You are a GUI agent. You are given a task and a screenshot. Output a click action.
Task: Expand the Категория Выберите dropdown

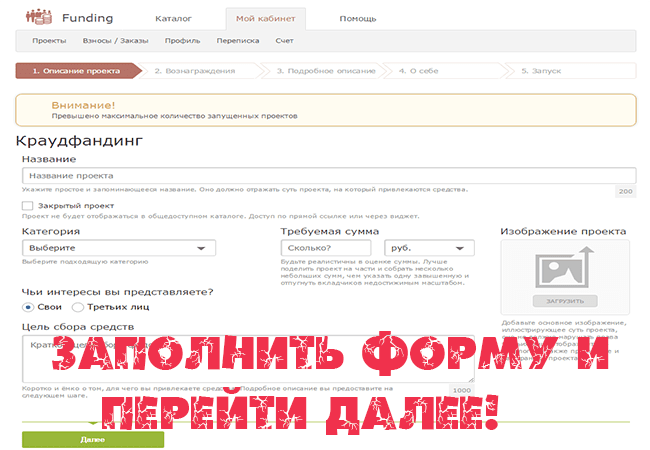tap(119, 248)
